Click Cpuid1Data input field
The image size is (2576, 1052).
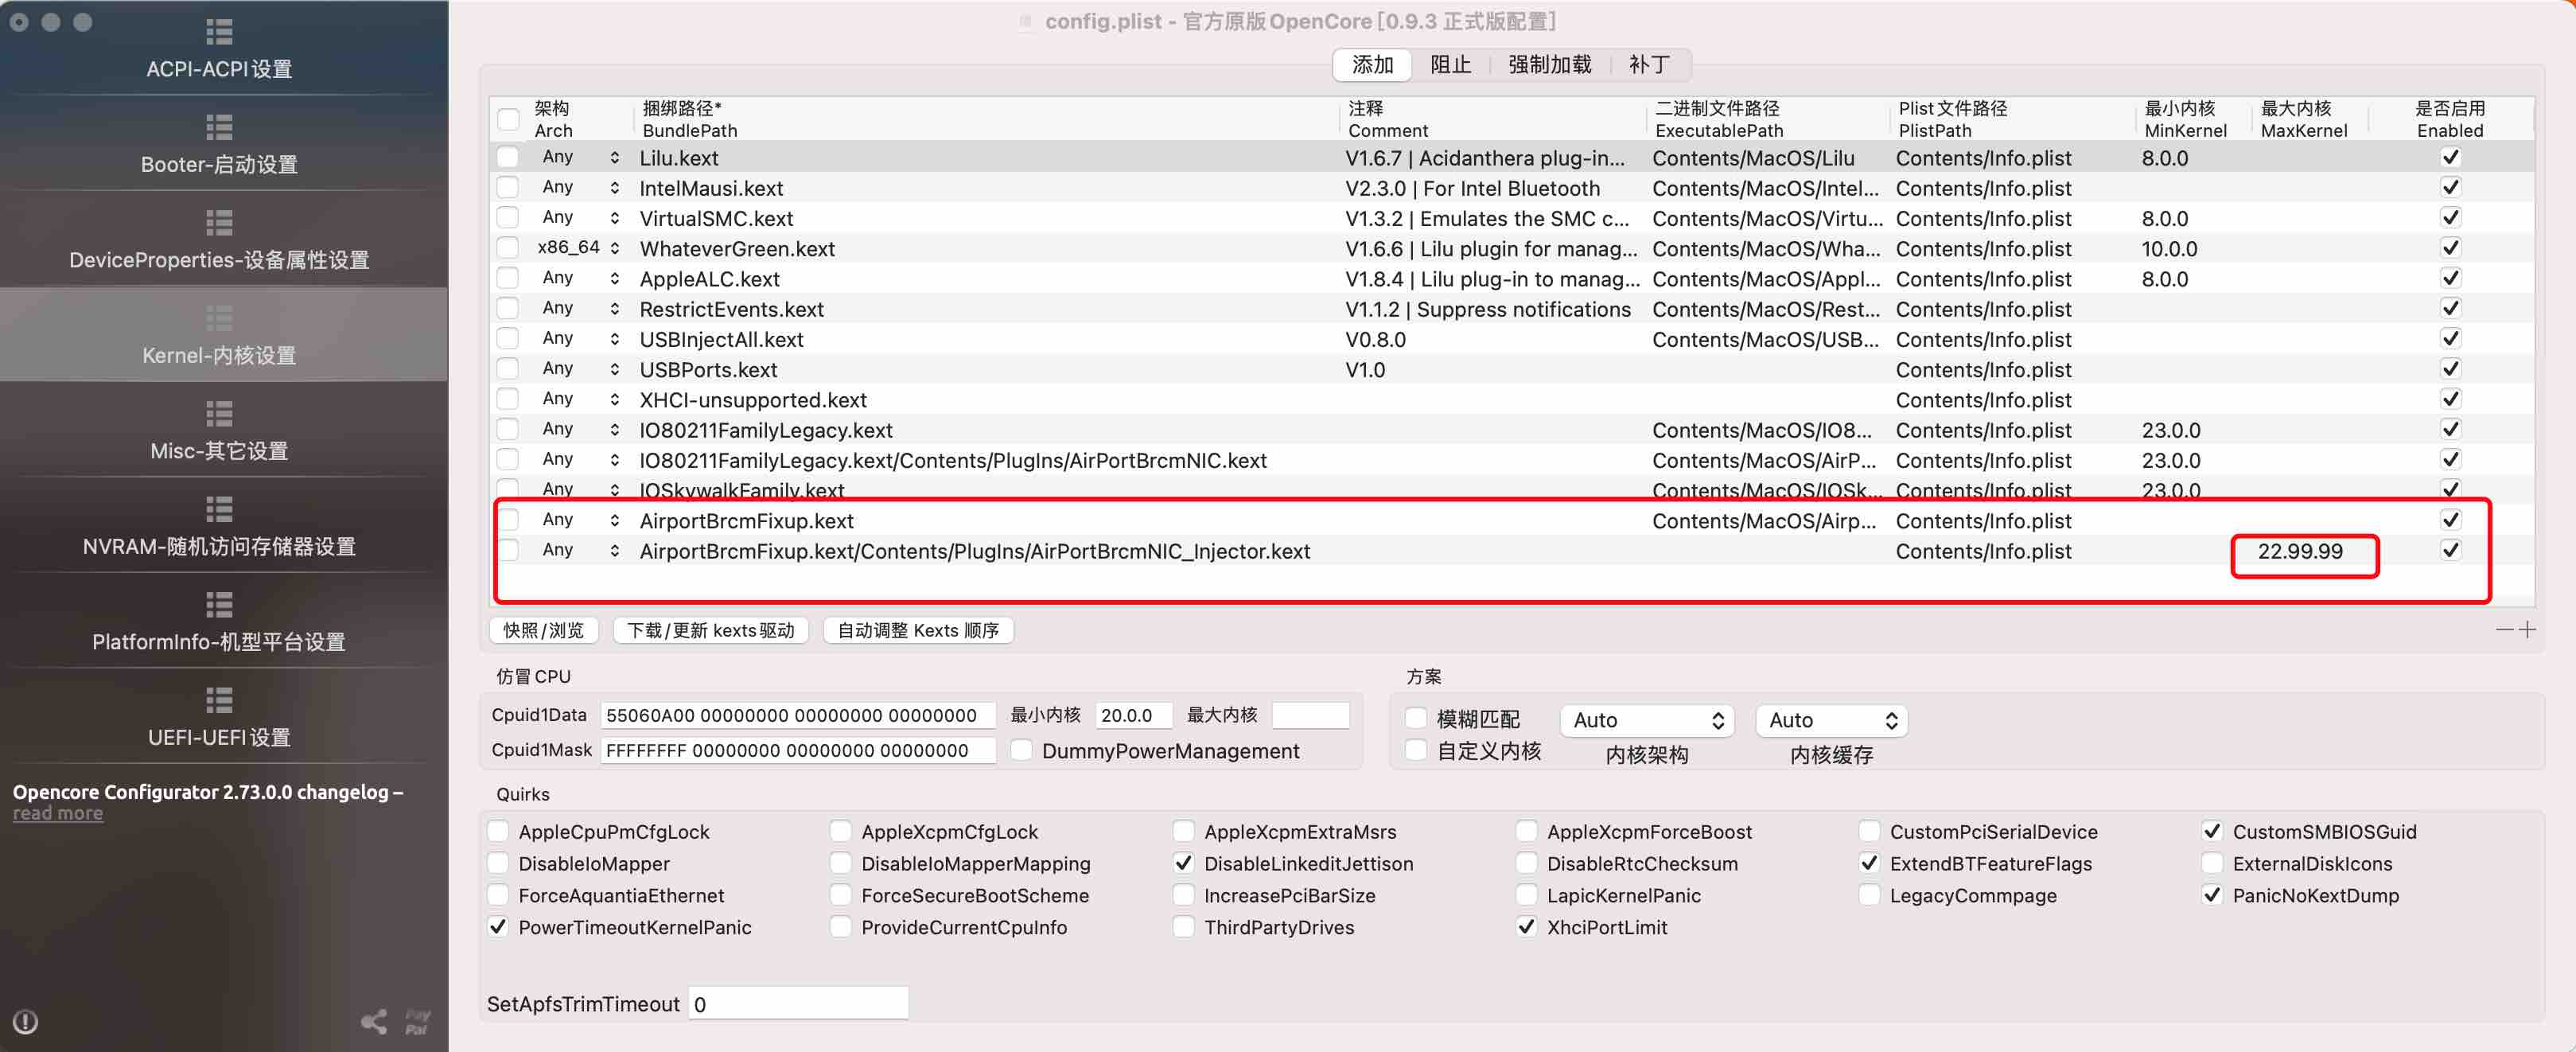[x=797, y=715]
